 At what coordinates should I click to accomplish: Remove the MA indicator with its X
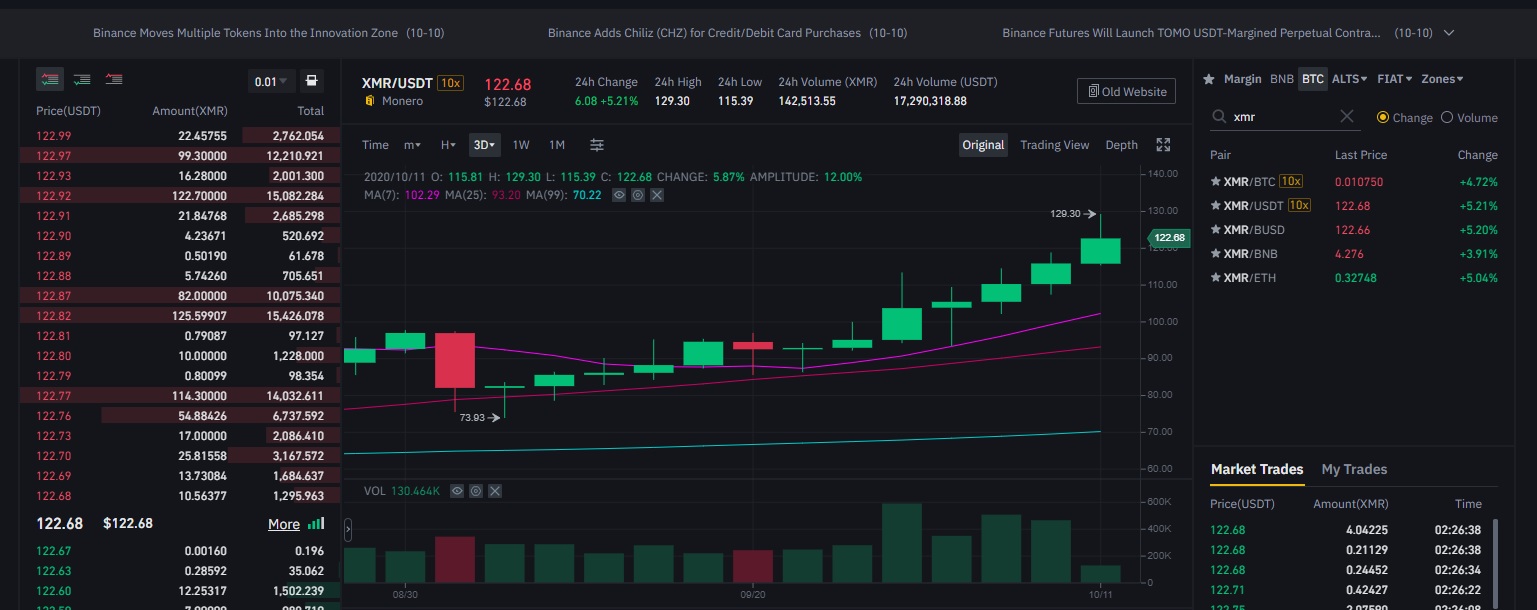(657, 195)
